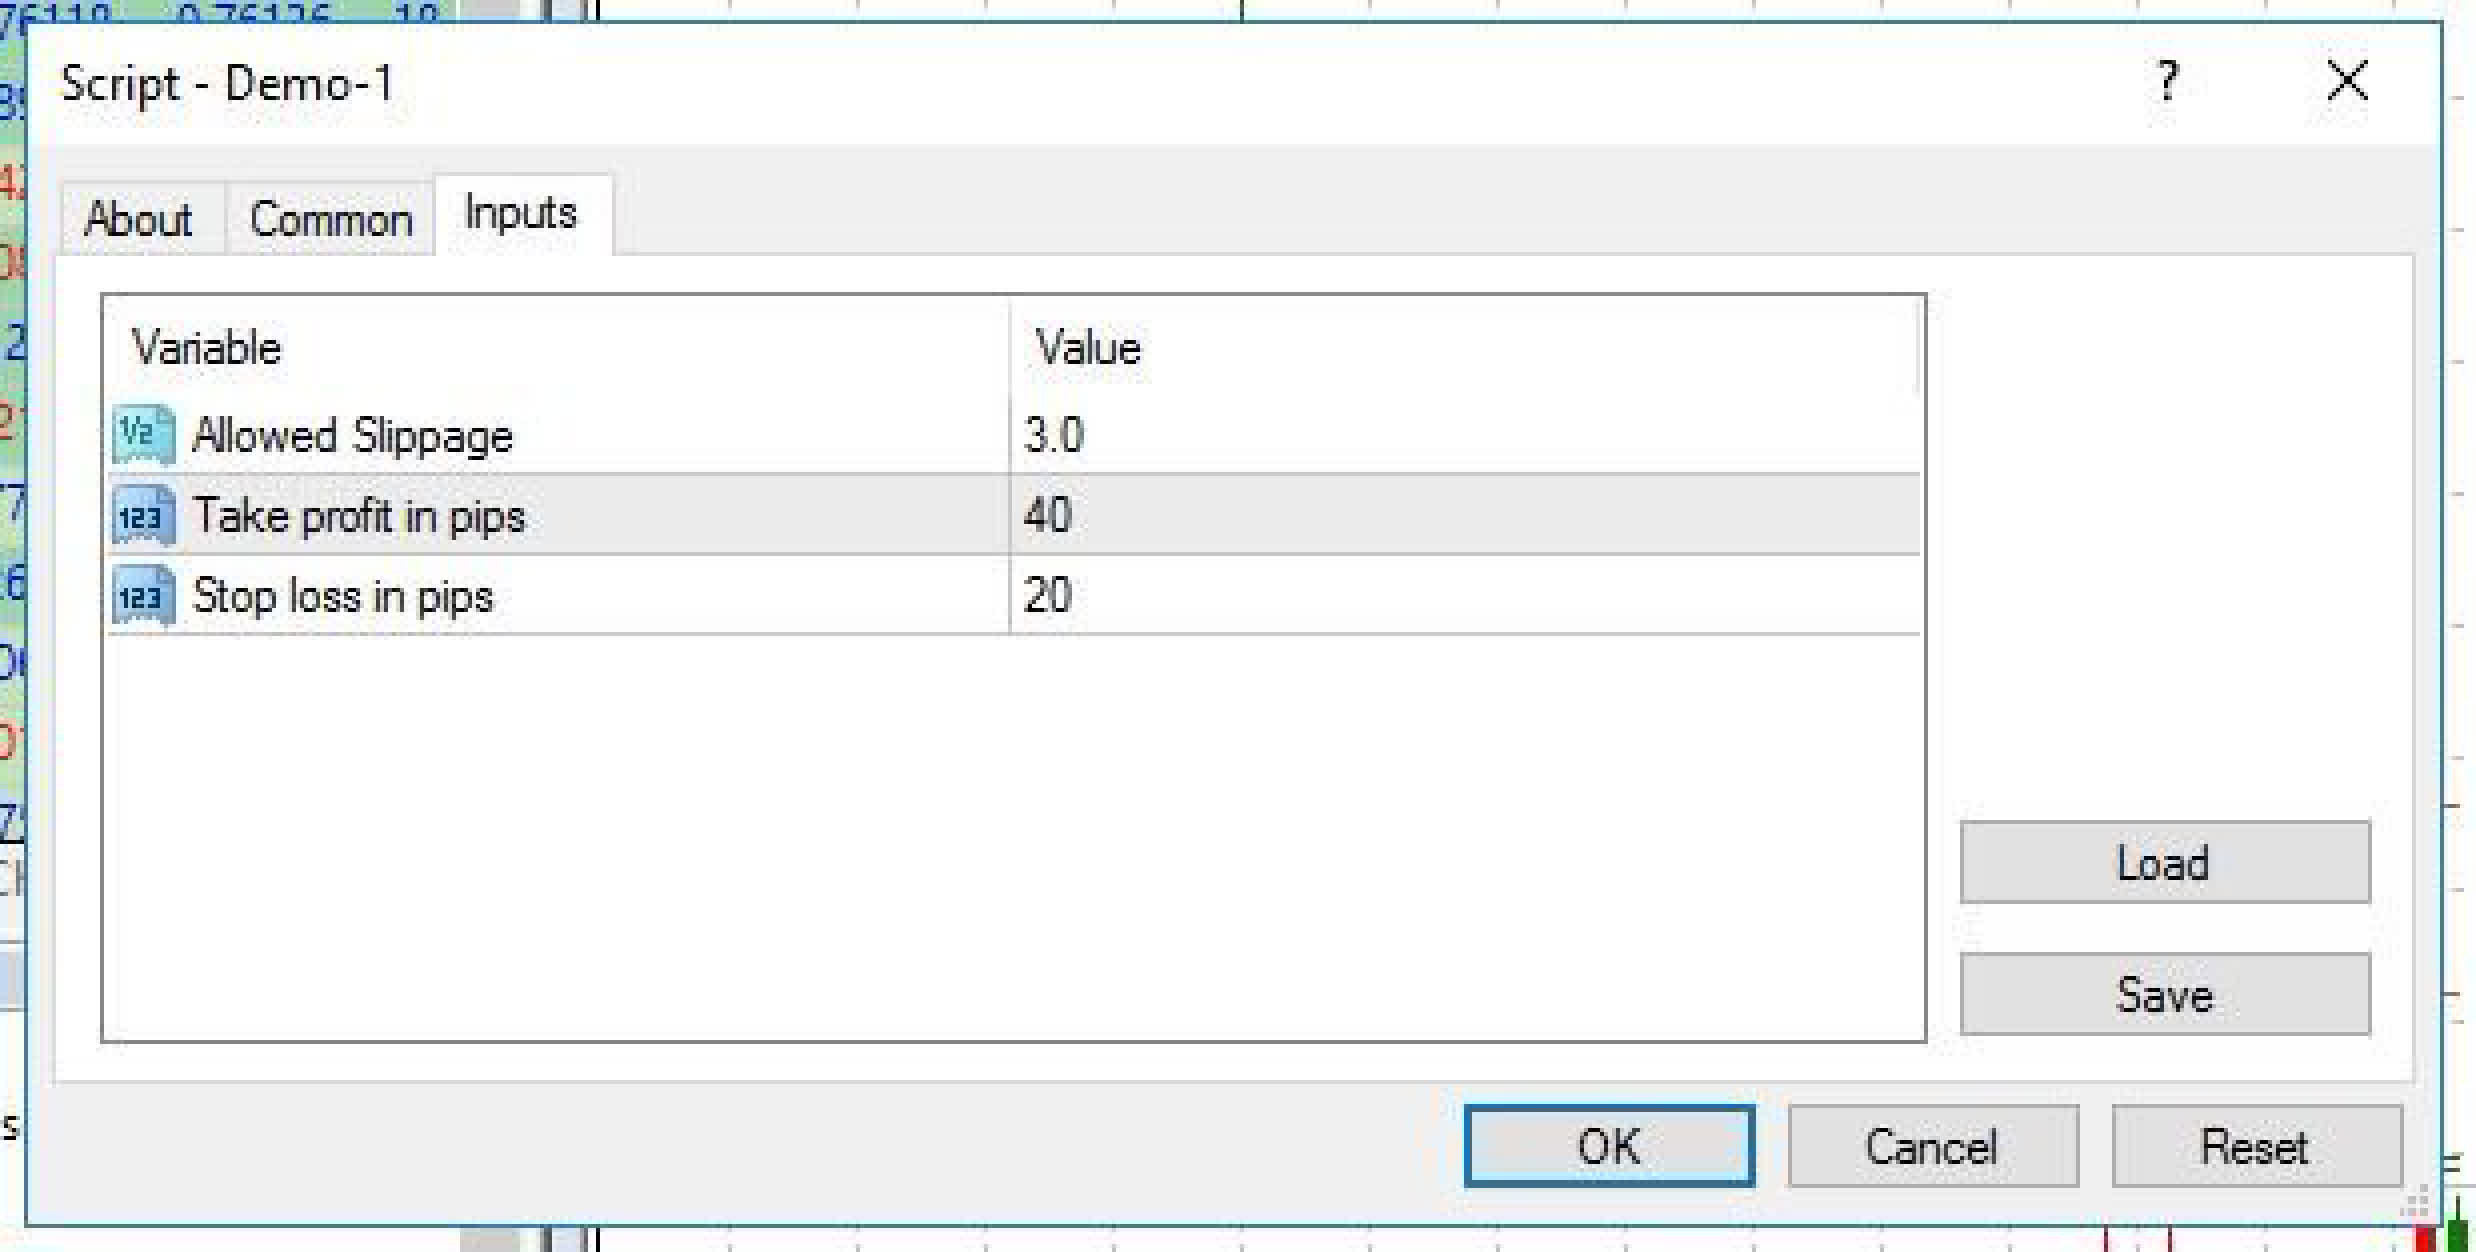Confirm with the OK button
The height and width of the screenshot is (1252, 2476).
(1609, 1146)
